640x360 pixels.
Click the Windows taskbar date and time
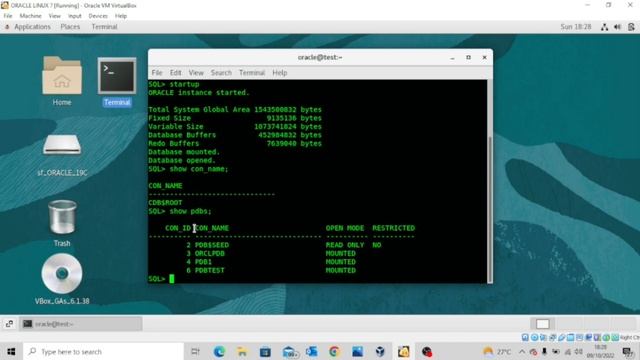[600, 351]
